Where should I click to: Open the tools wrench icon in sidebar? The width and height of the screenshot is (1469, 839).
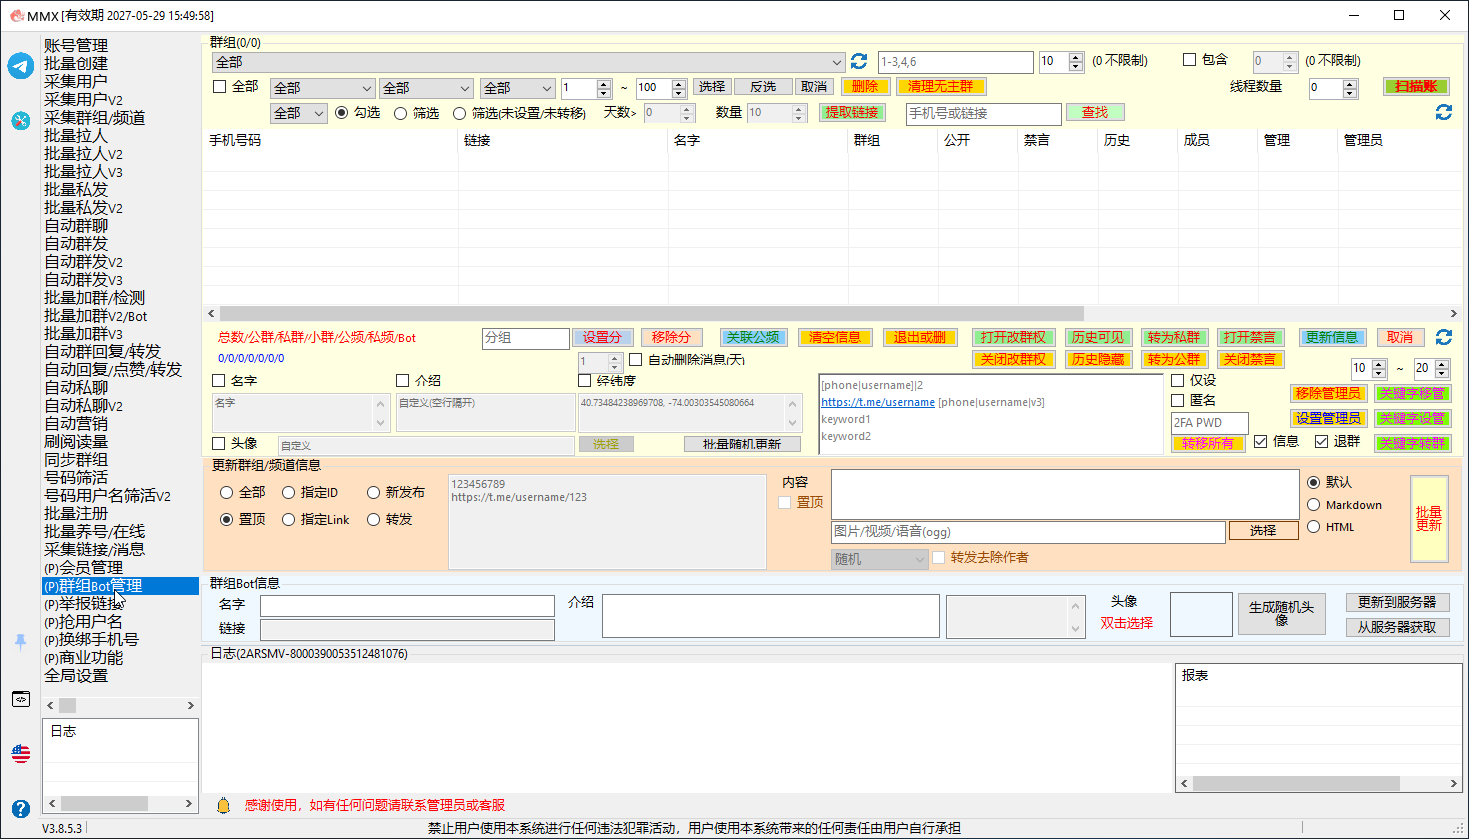tap(21, 121)
